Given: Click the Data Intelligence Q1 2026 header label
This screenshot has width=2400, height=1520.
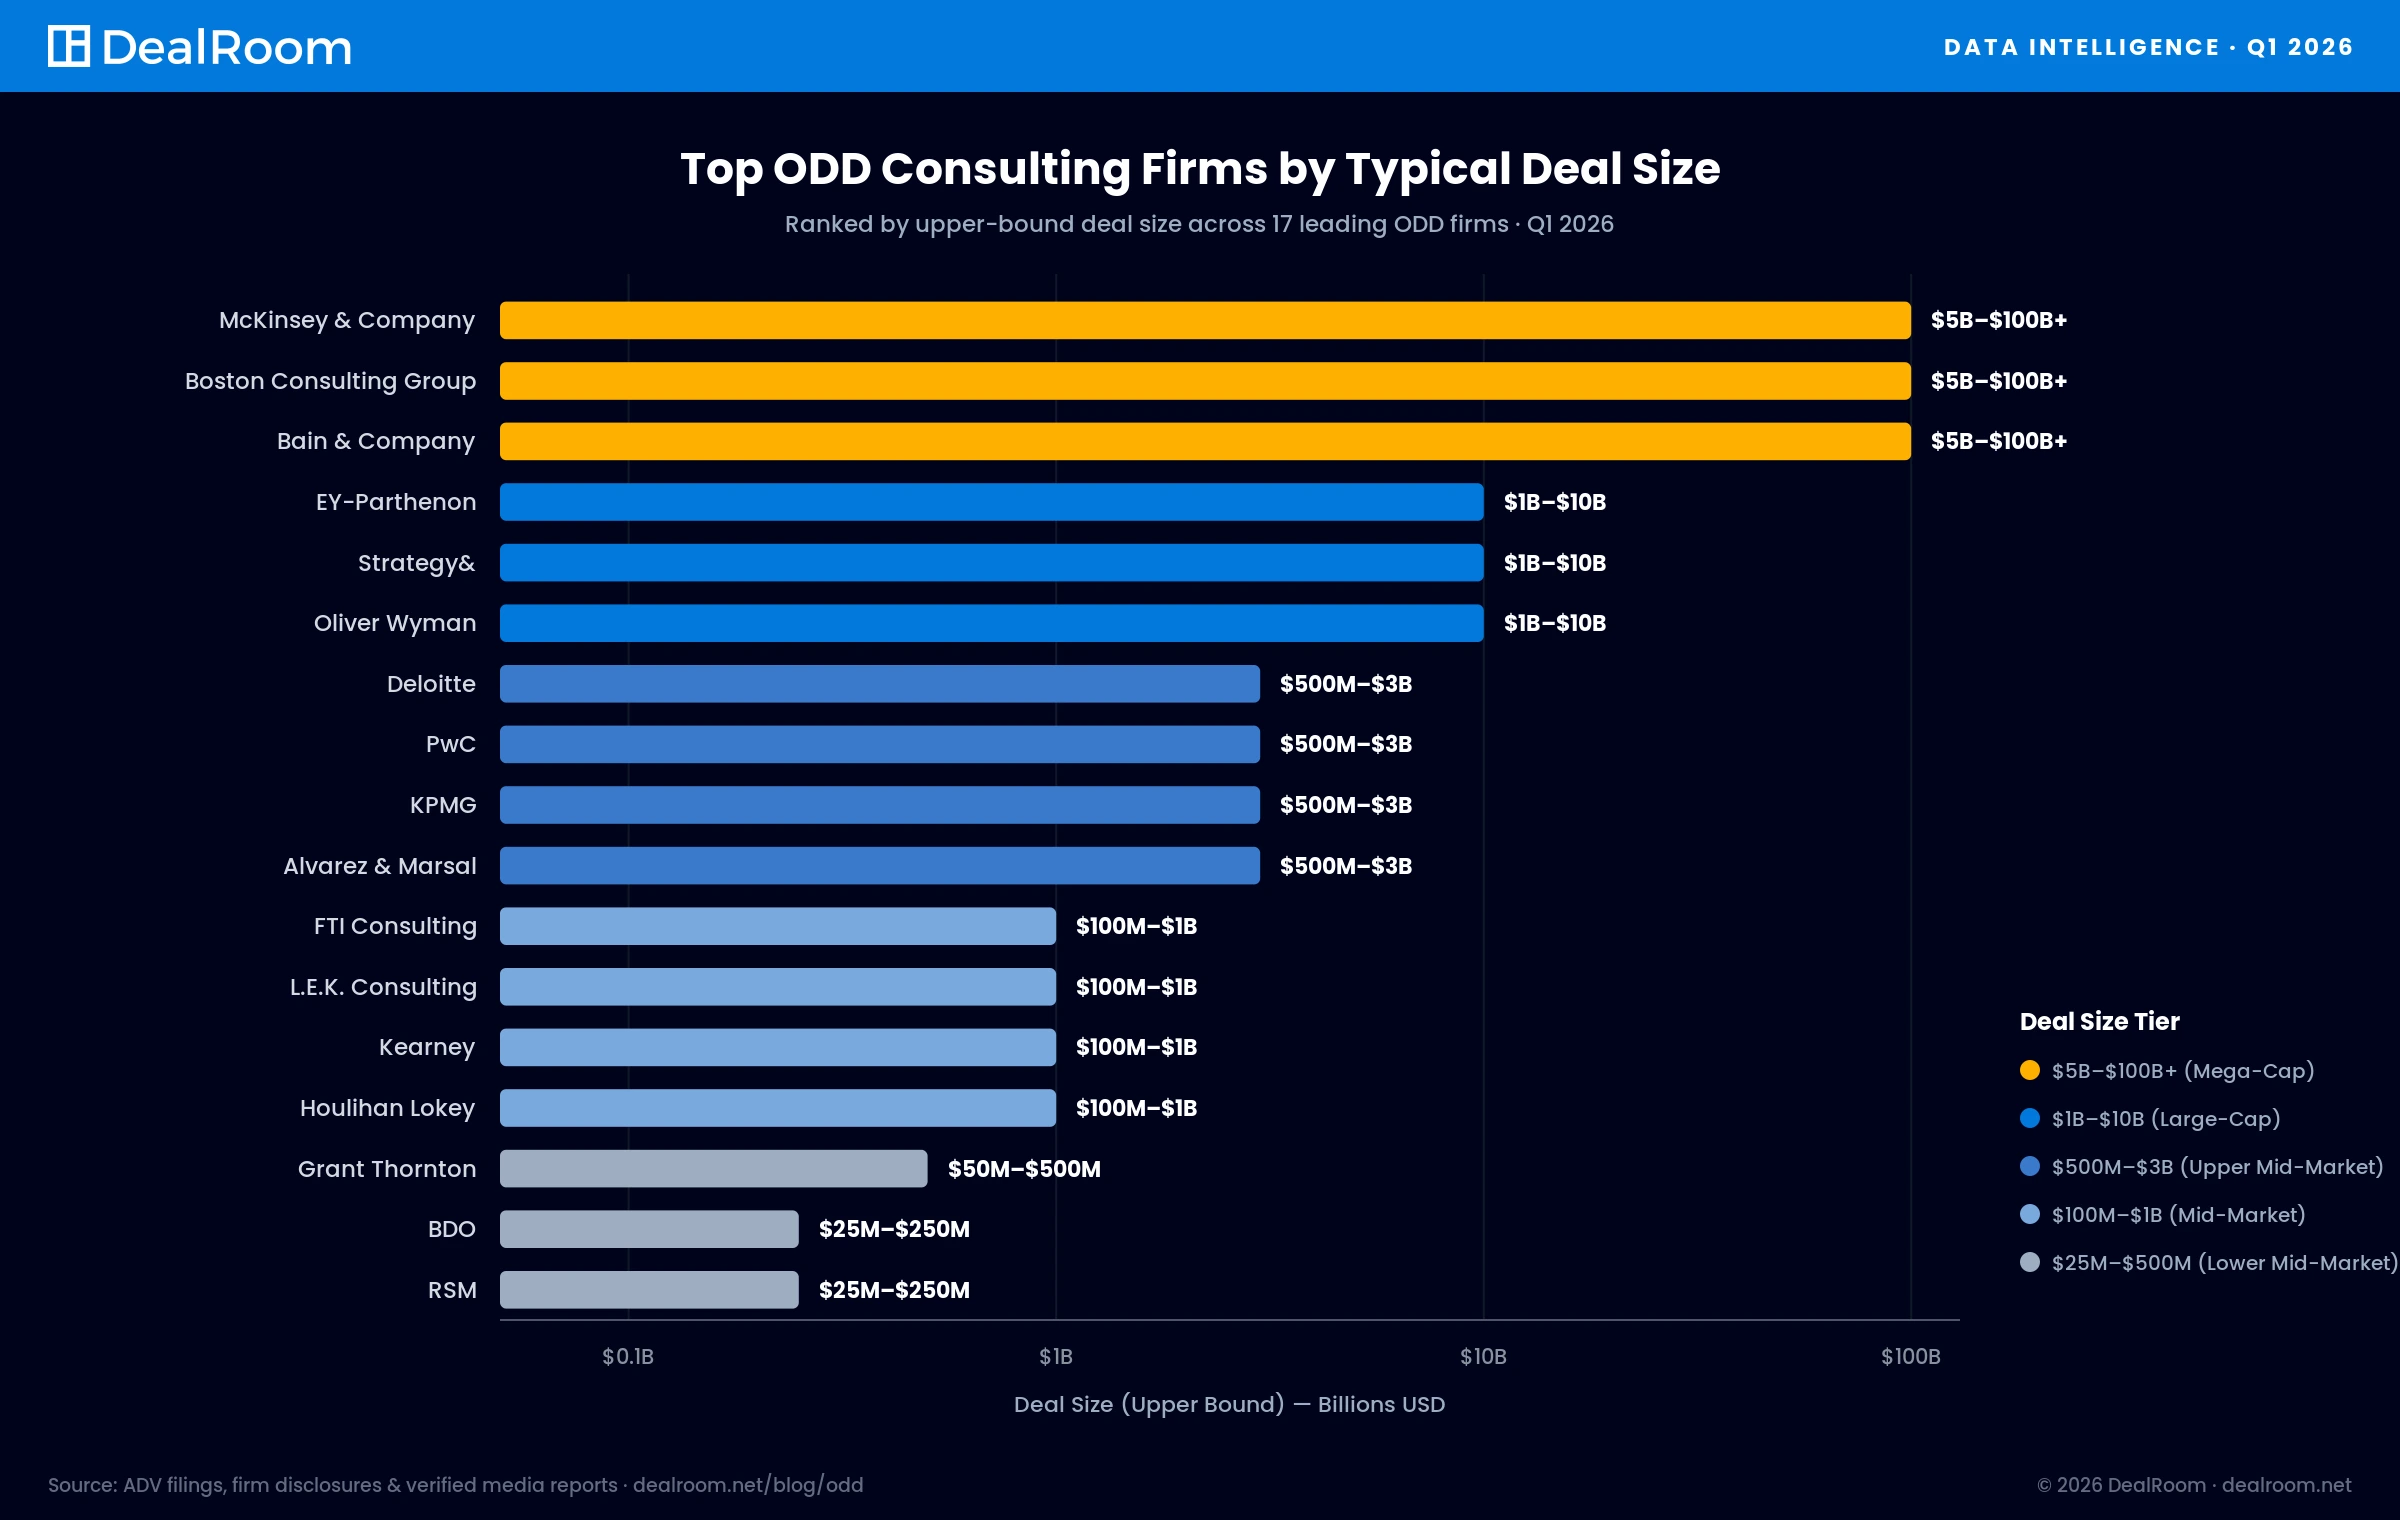Looking at the screenshot, I should tap(2148, 47).
